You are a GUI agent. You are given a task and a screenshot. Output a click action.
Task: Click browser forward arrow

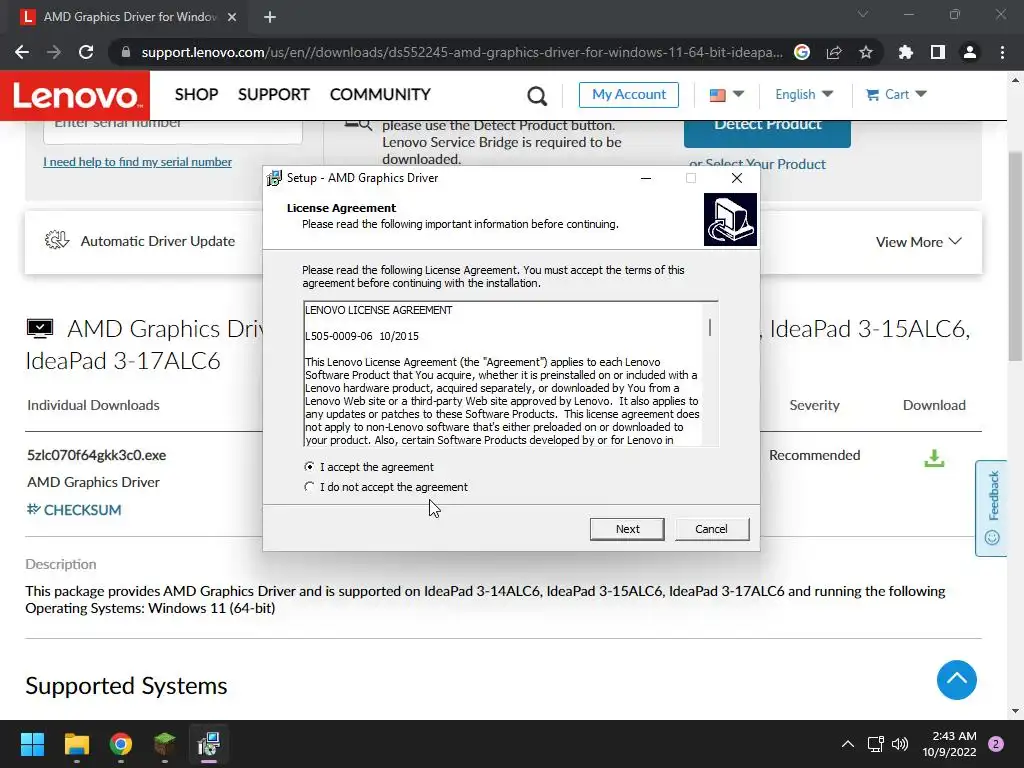54,52
